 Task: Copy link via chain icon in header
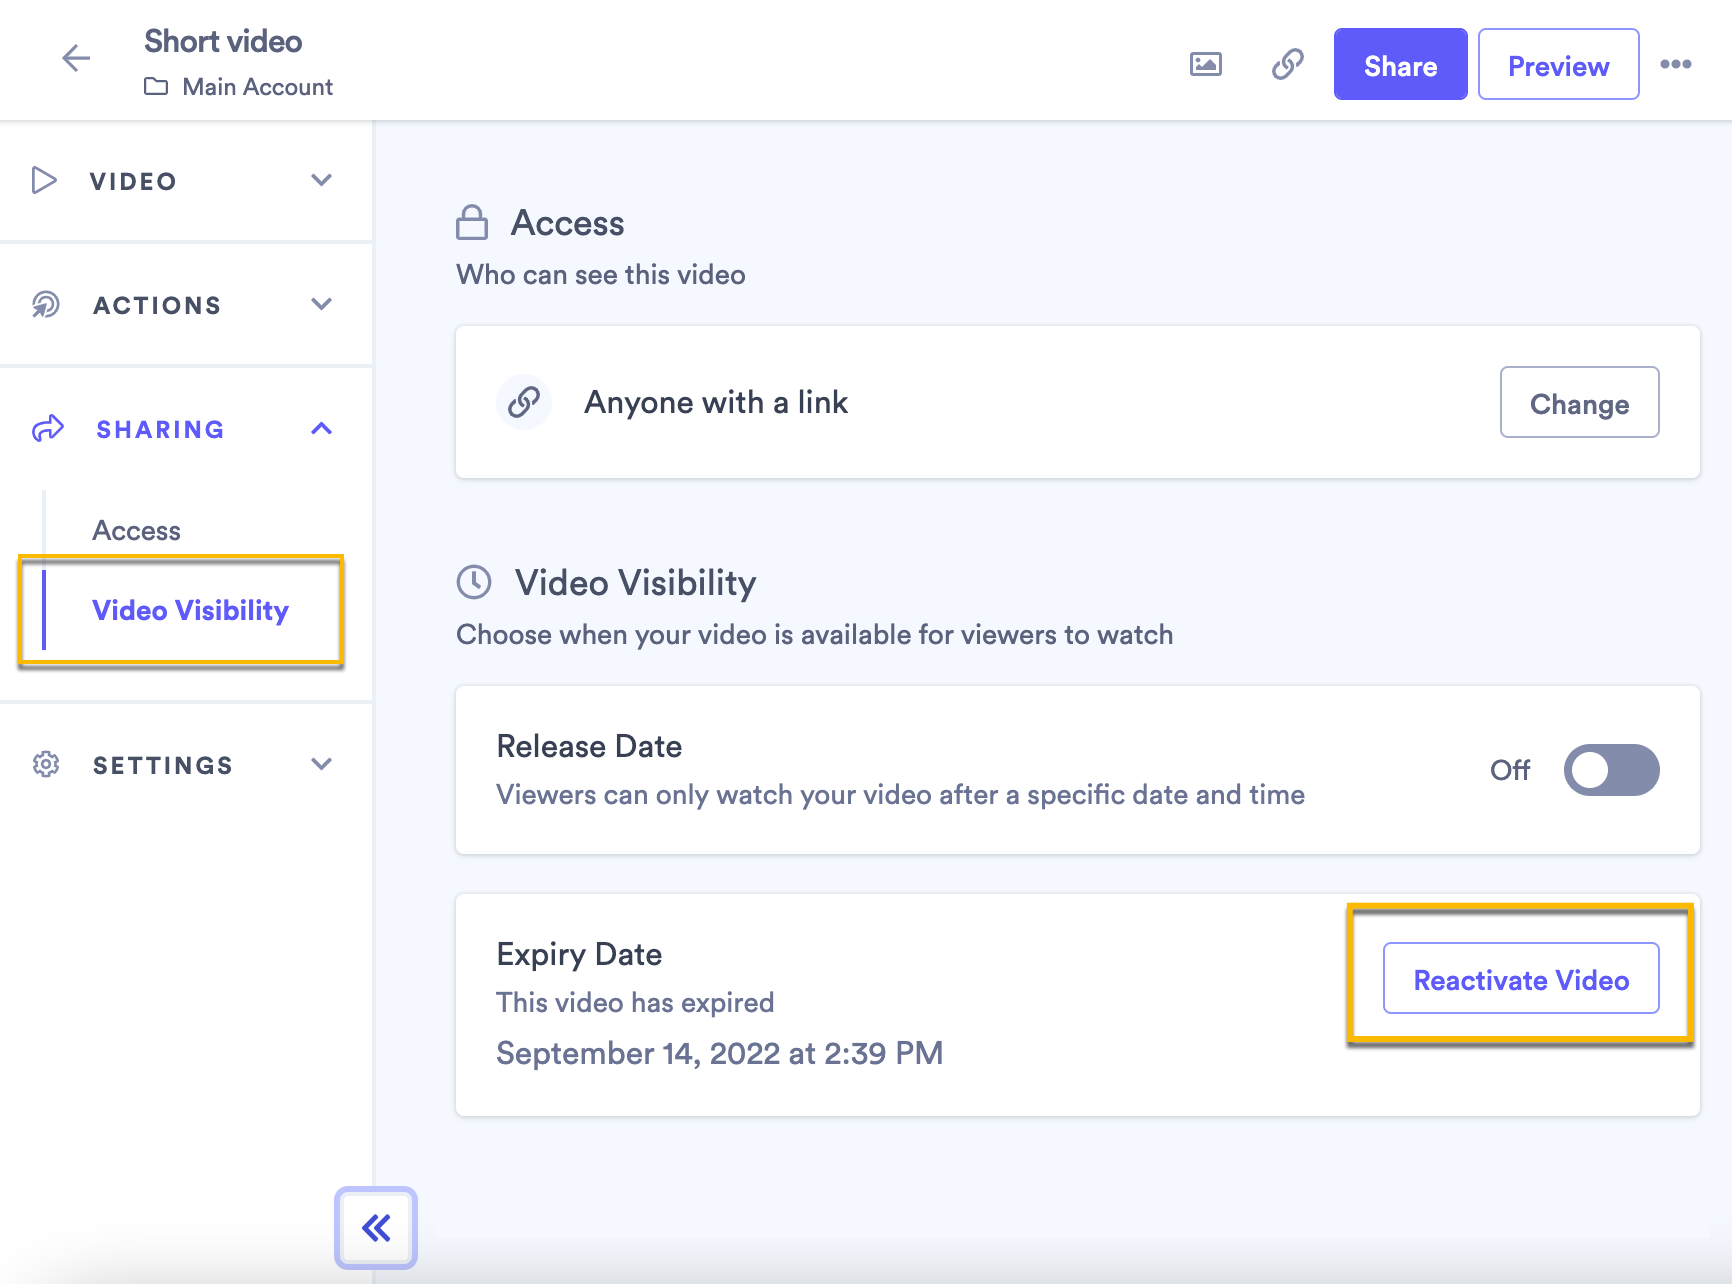1288,64
